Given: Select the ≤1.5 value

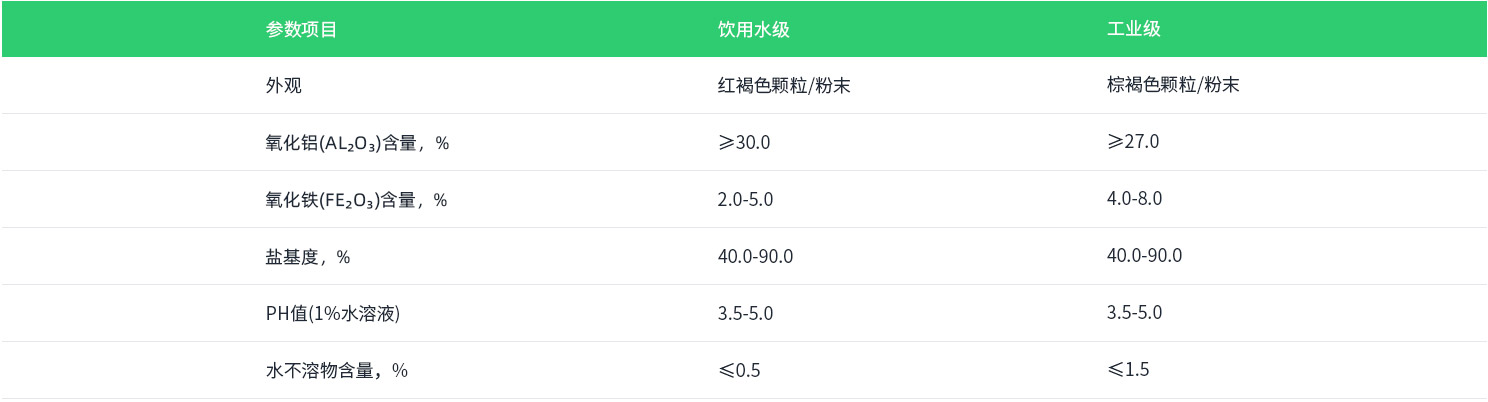Looking at the screenshot, I should click(1128, 370).
